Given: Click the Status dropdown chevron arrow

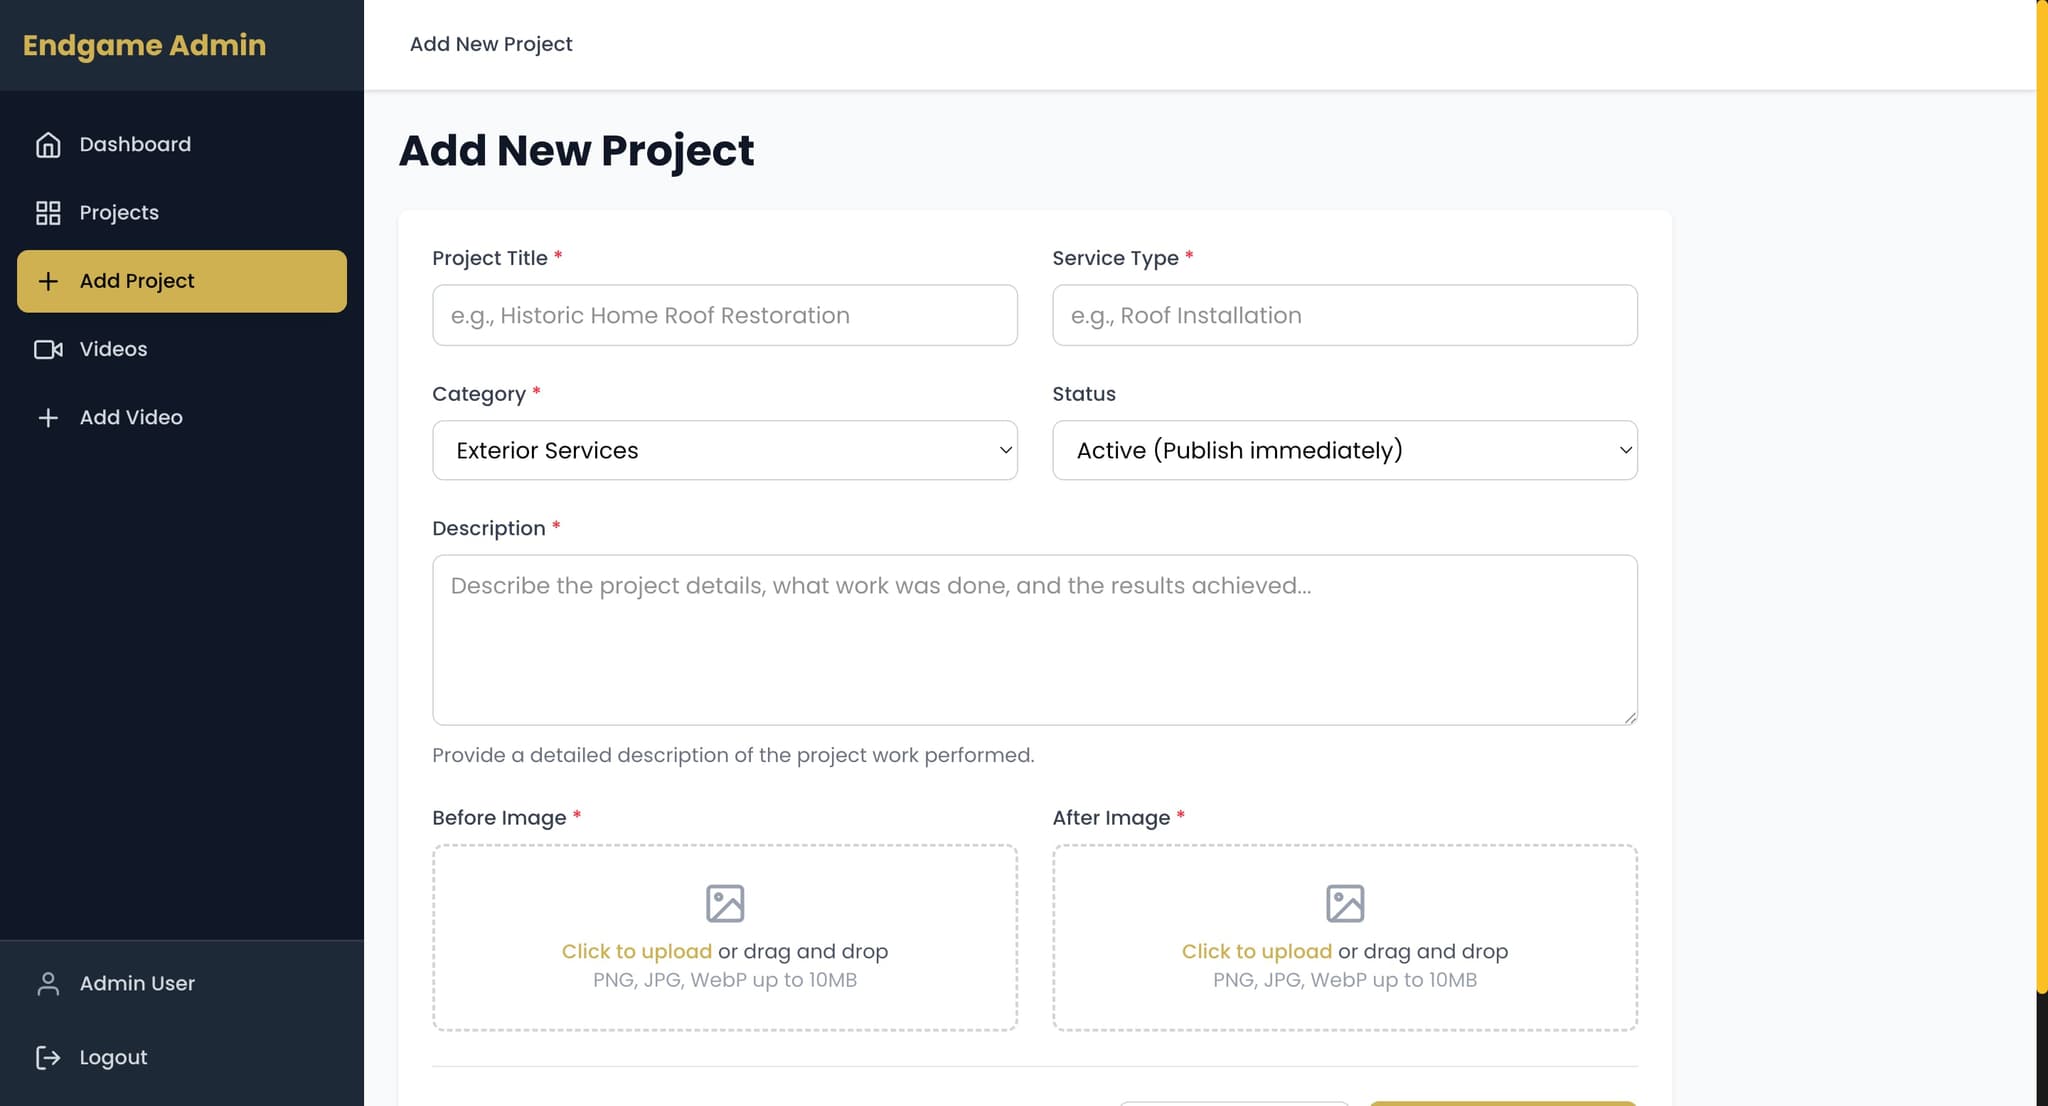Looking at the screenshot, I should [1625, 450].
